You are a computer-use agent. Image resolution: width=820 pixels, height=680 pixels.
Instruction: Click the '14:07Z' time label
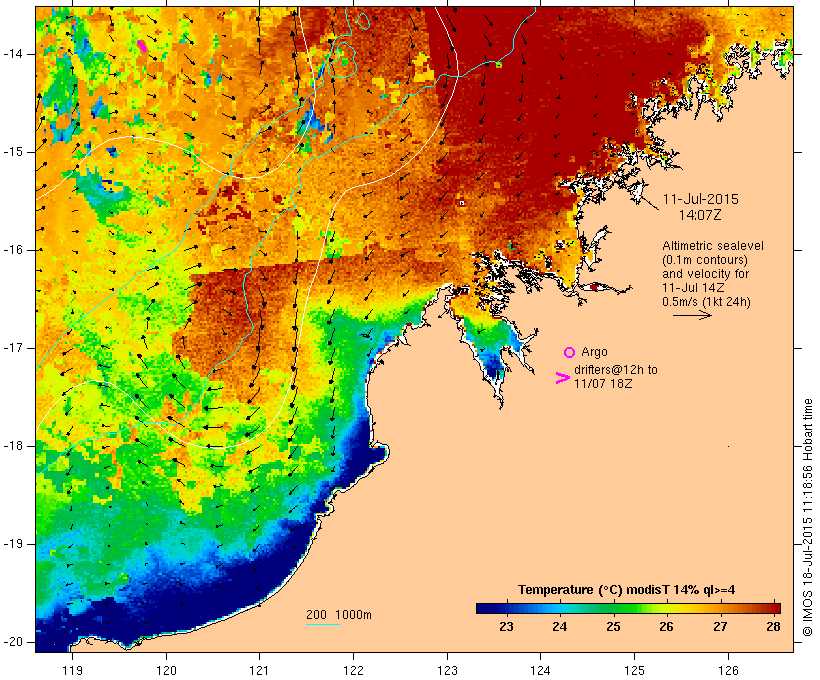pos(700,215)
